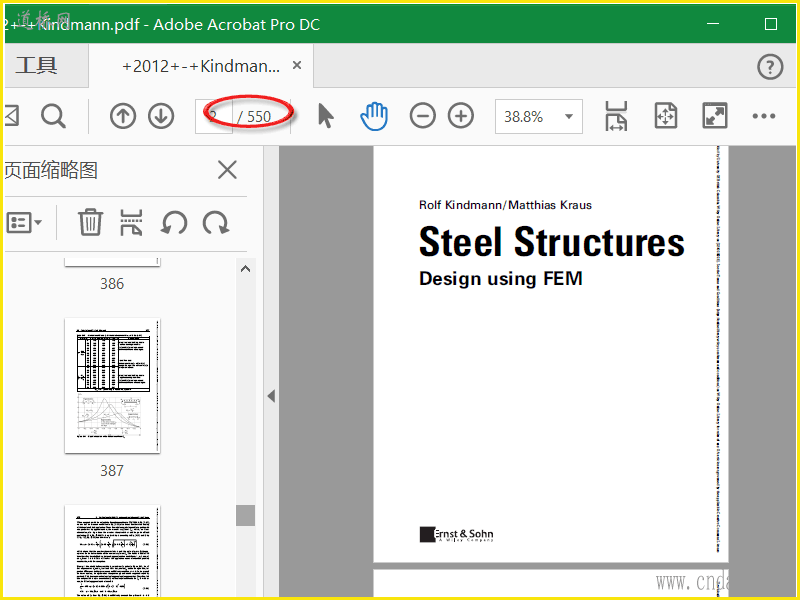The height and width of the screenshot is (600, 800).
Task: Click the 387 page label
Action: (112, 470)
